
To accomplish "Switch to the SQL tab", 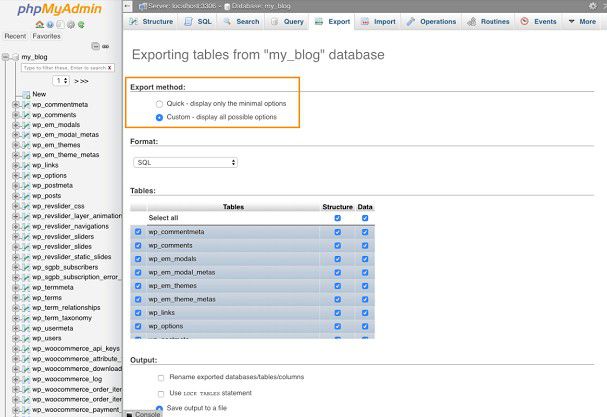I will click(x=198, y=22).
